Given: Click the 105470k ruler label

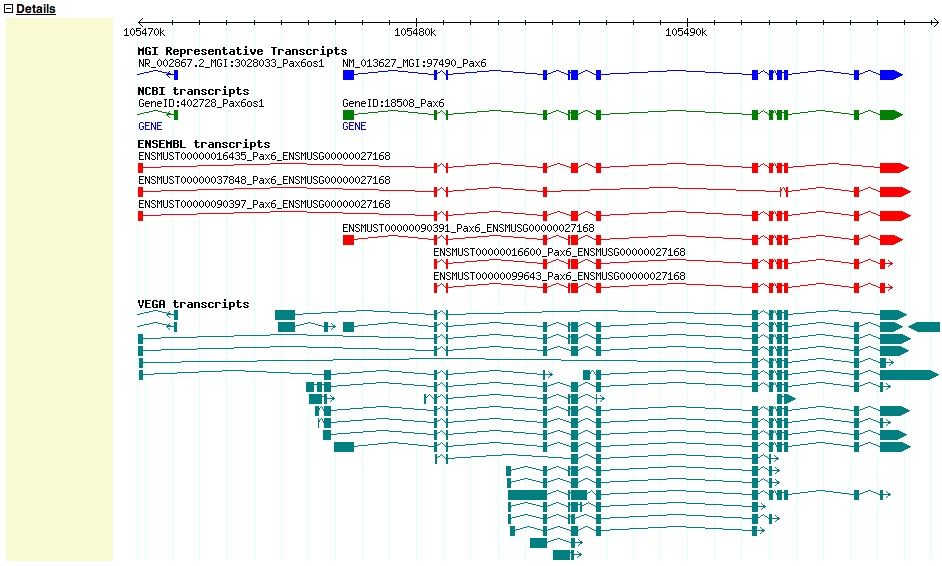Looking at the screenshot, I should [x=144, y=32].
